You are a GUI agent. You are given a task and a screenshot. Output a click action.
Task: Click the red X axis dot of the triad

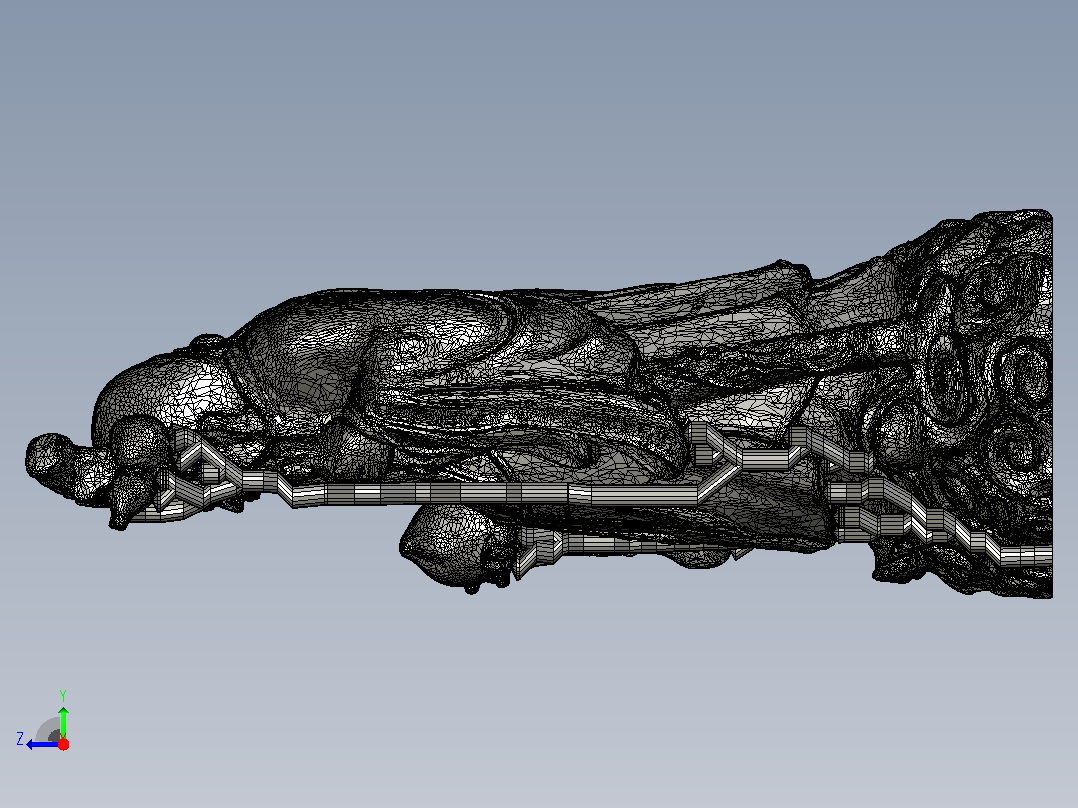coord(63,744)
